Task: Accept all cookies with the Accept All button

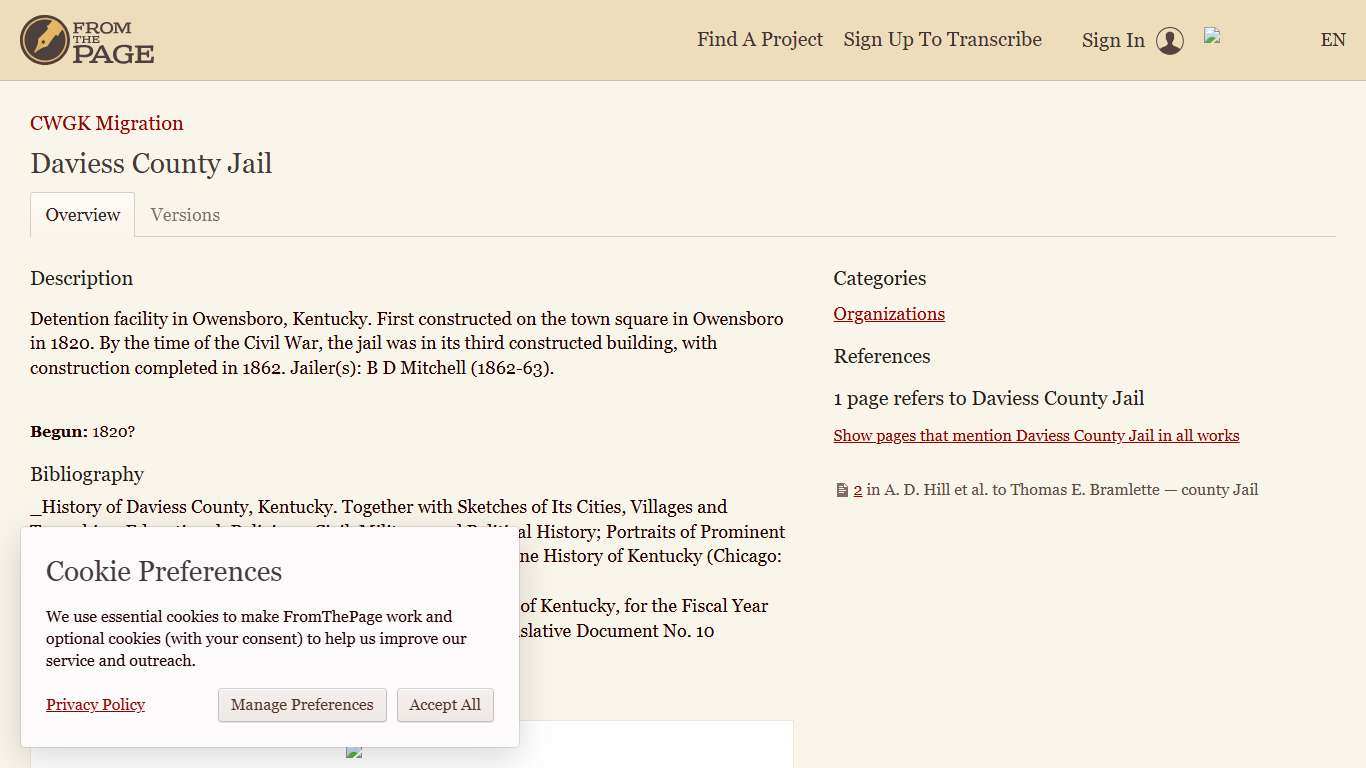Action: (445, 705)
